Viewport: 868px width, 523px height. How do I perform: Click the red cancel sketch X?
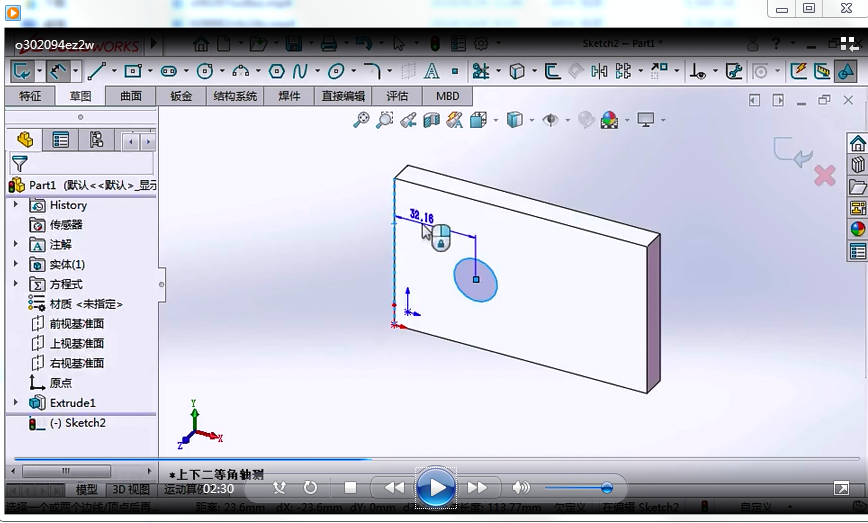pyautogui.click(x=824, y=176)
